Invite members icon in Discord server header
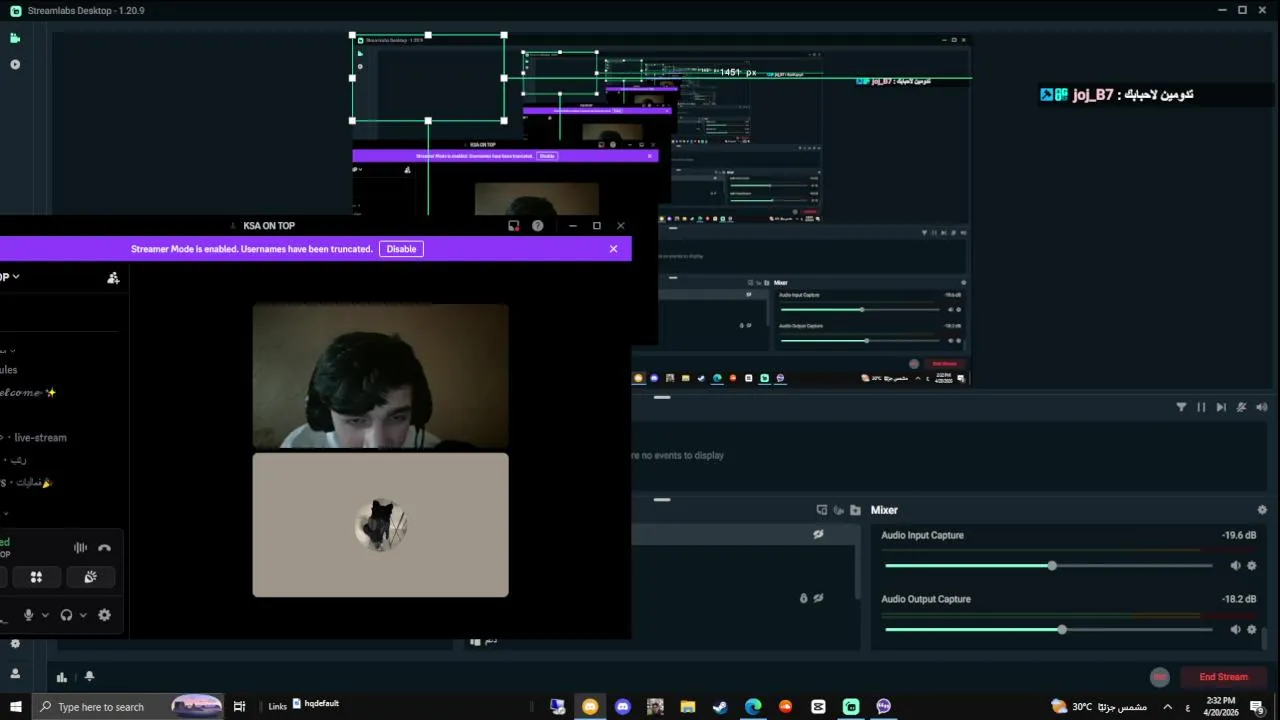This screenshot has height=720, width=1280. pos(113,278)
